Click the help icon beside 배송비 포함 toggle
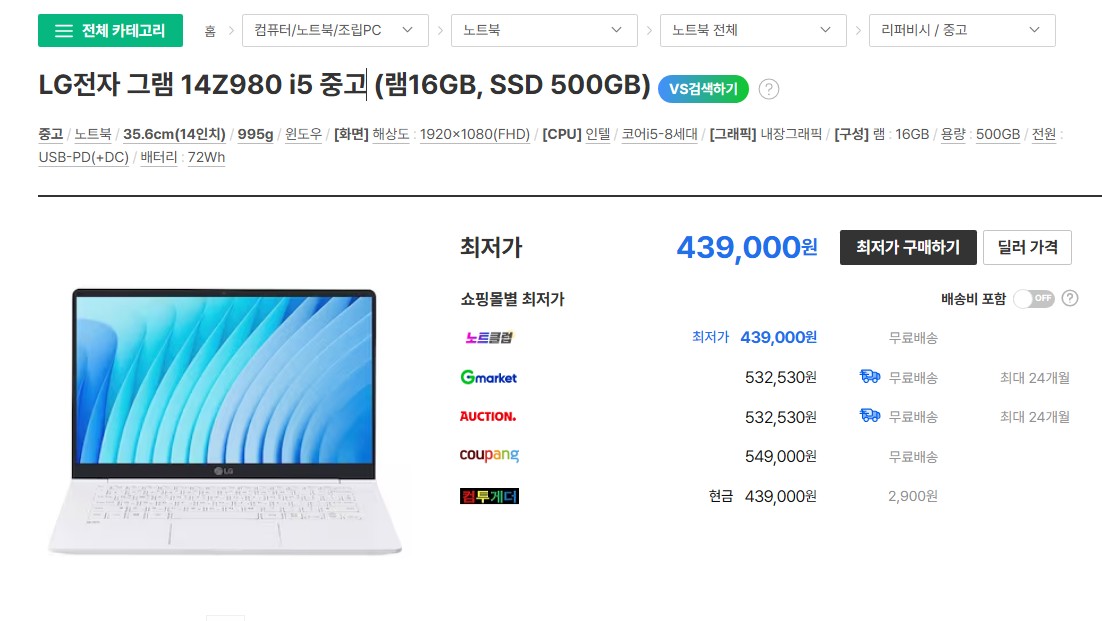 pos(1070,299)
